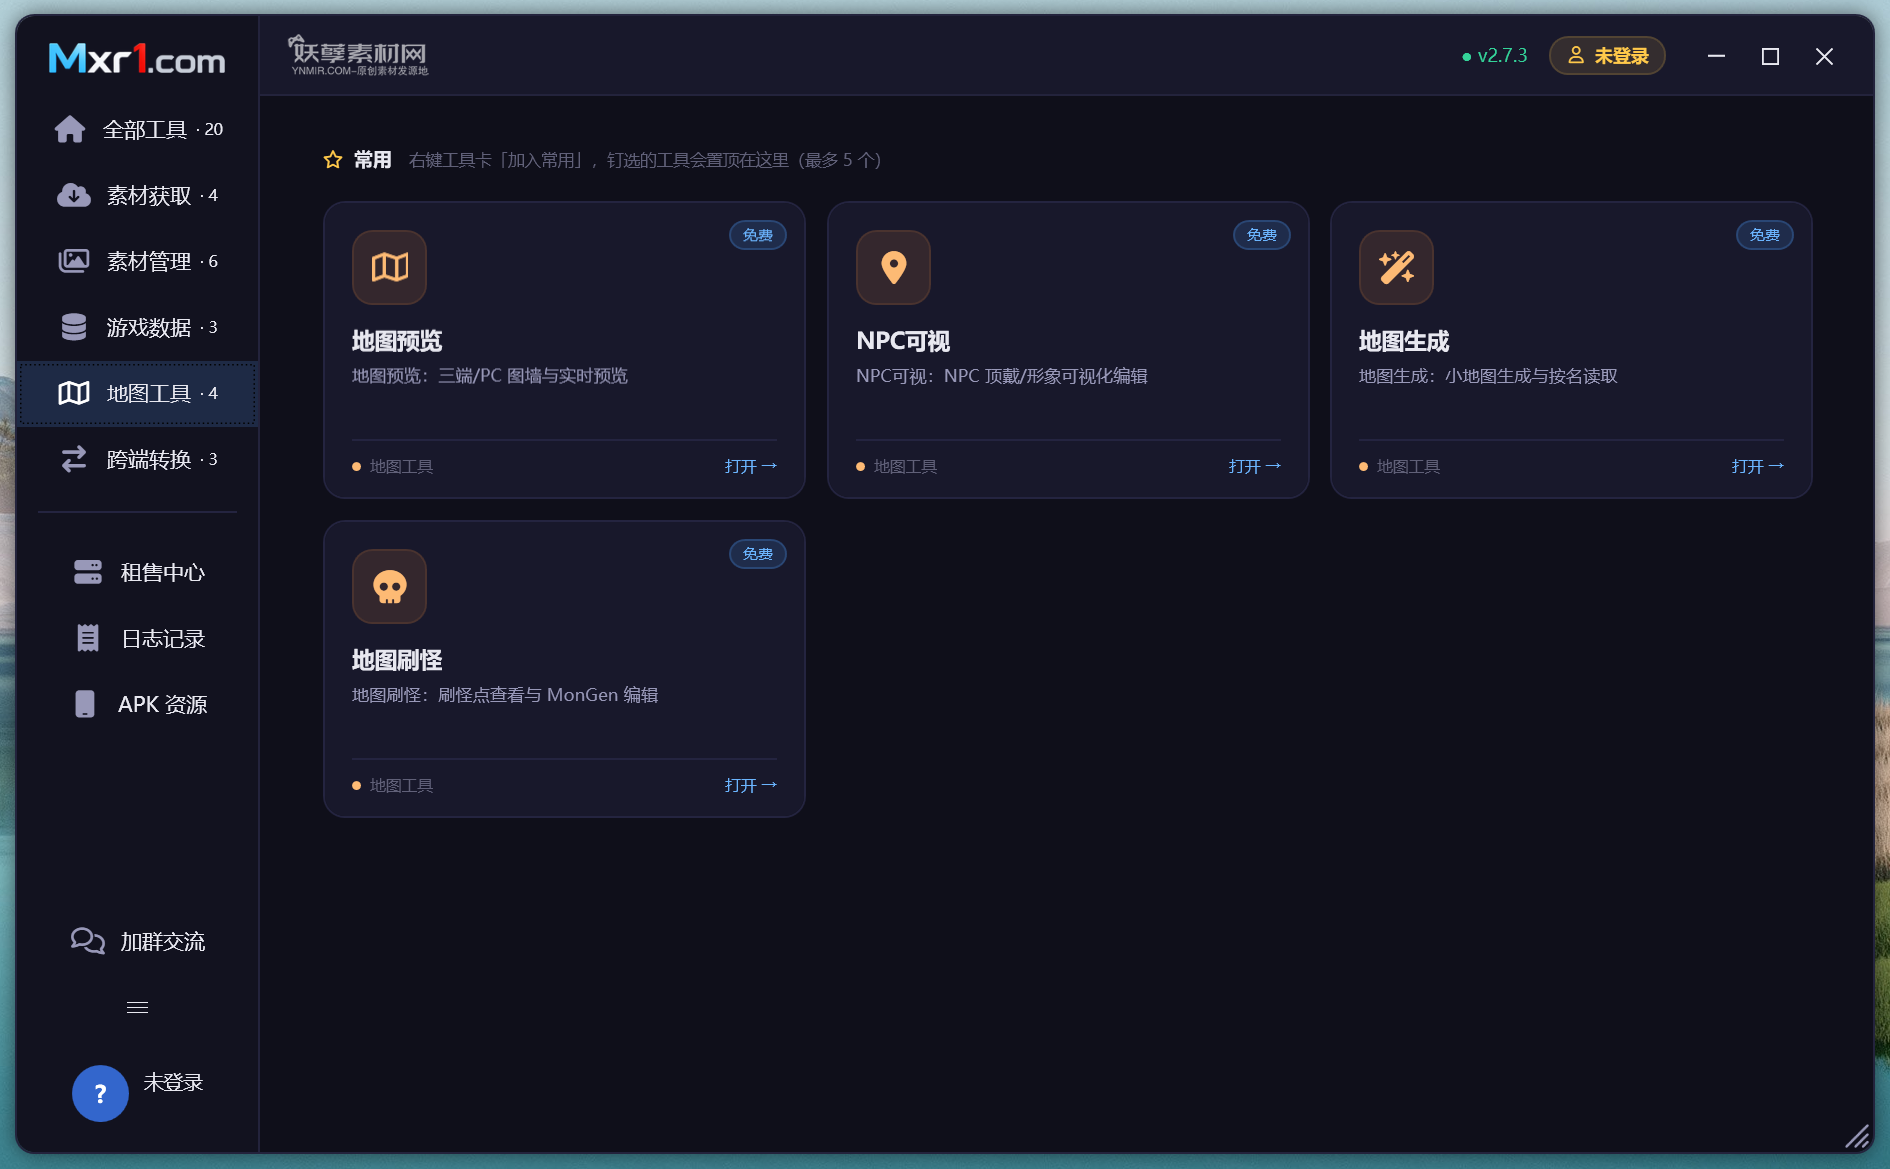View 日志记录 page
Viewport: 1890px width, 1169px height.
138,638
